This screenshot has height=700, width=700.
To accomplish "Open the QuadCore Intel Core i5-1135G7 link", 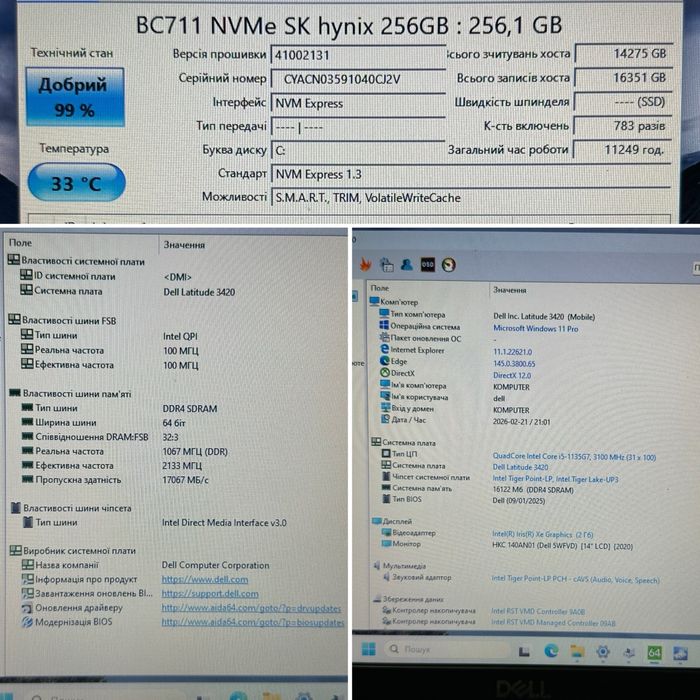I will coord(574,457).
